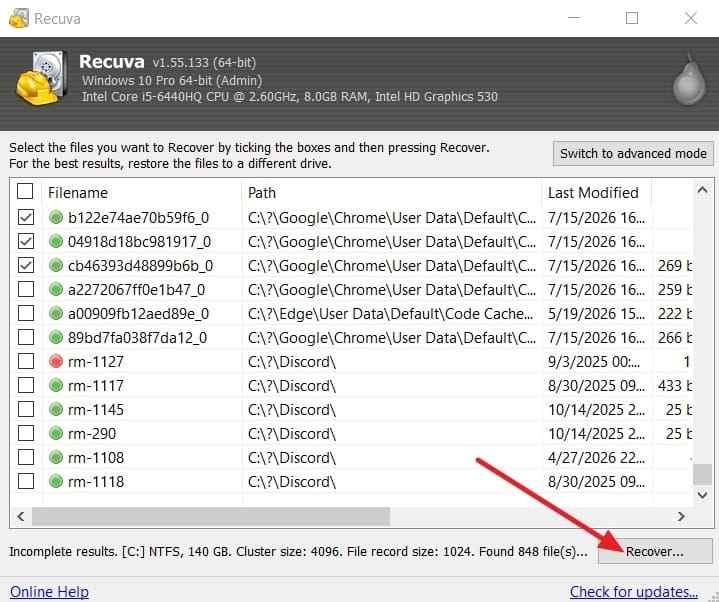The image size is (719, 602).
Task: Tick the rm-290 file checkbox
Action: pyautogui.click(x=26, y=433)
